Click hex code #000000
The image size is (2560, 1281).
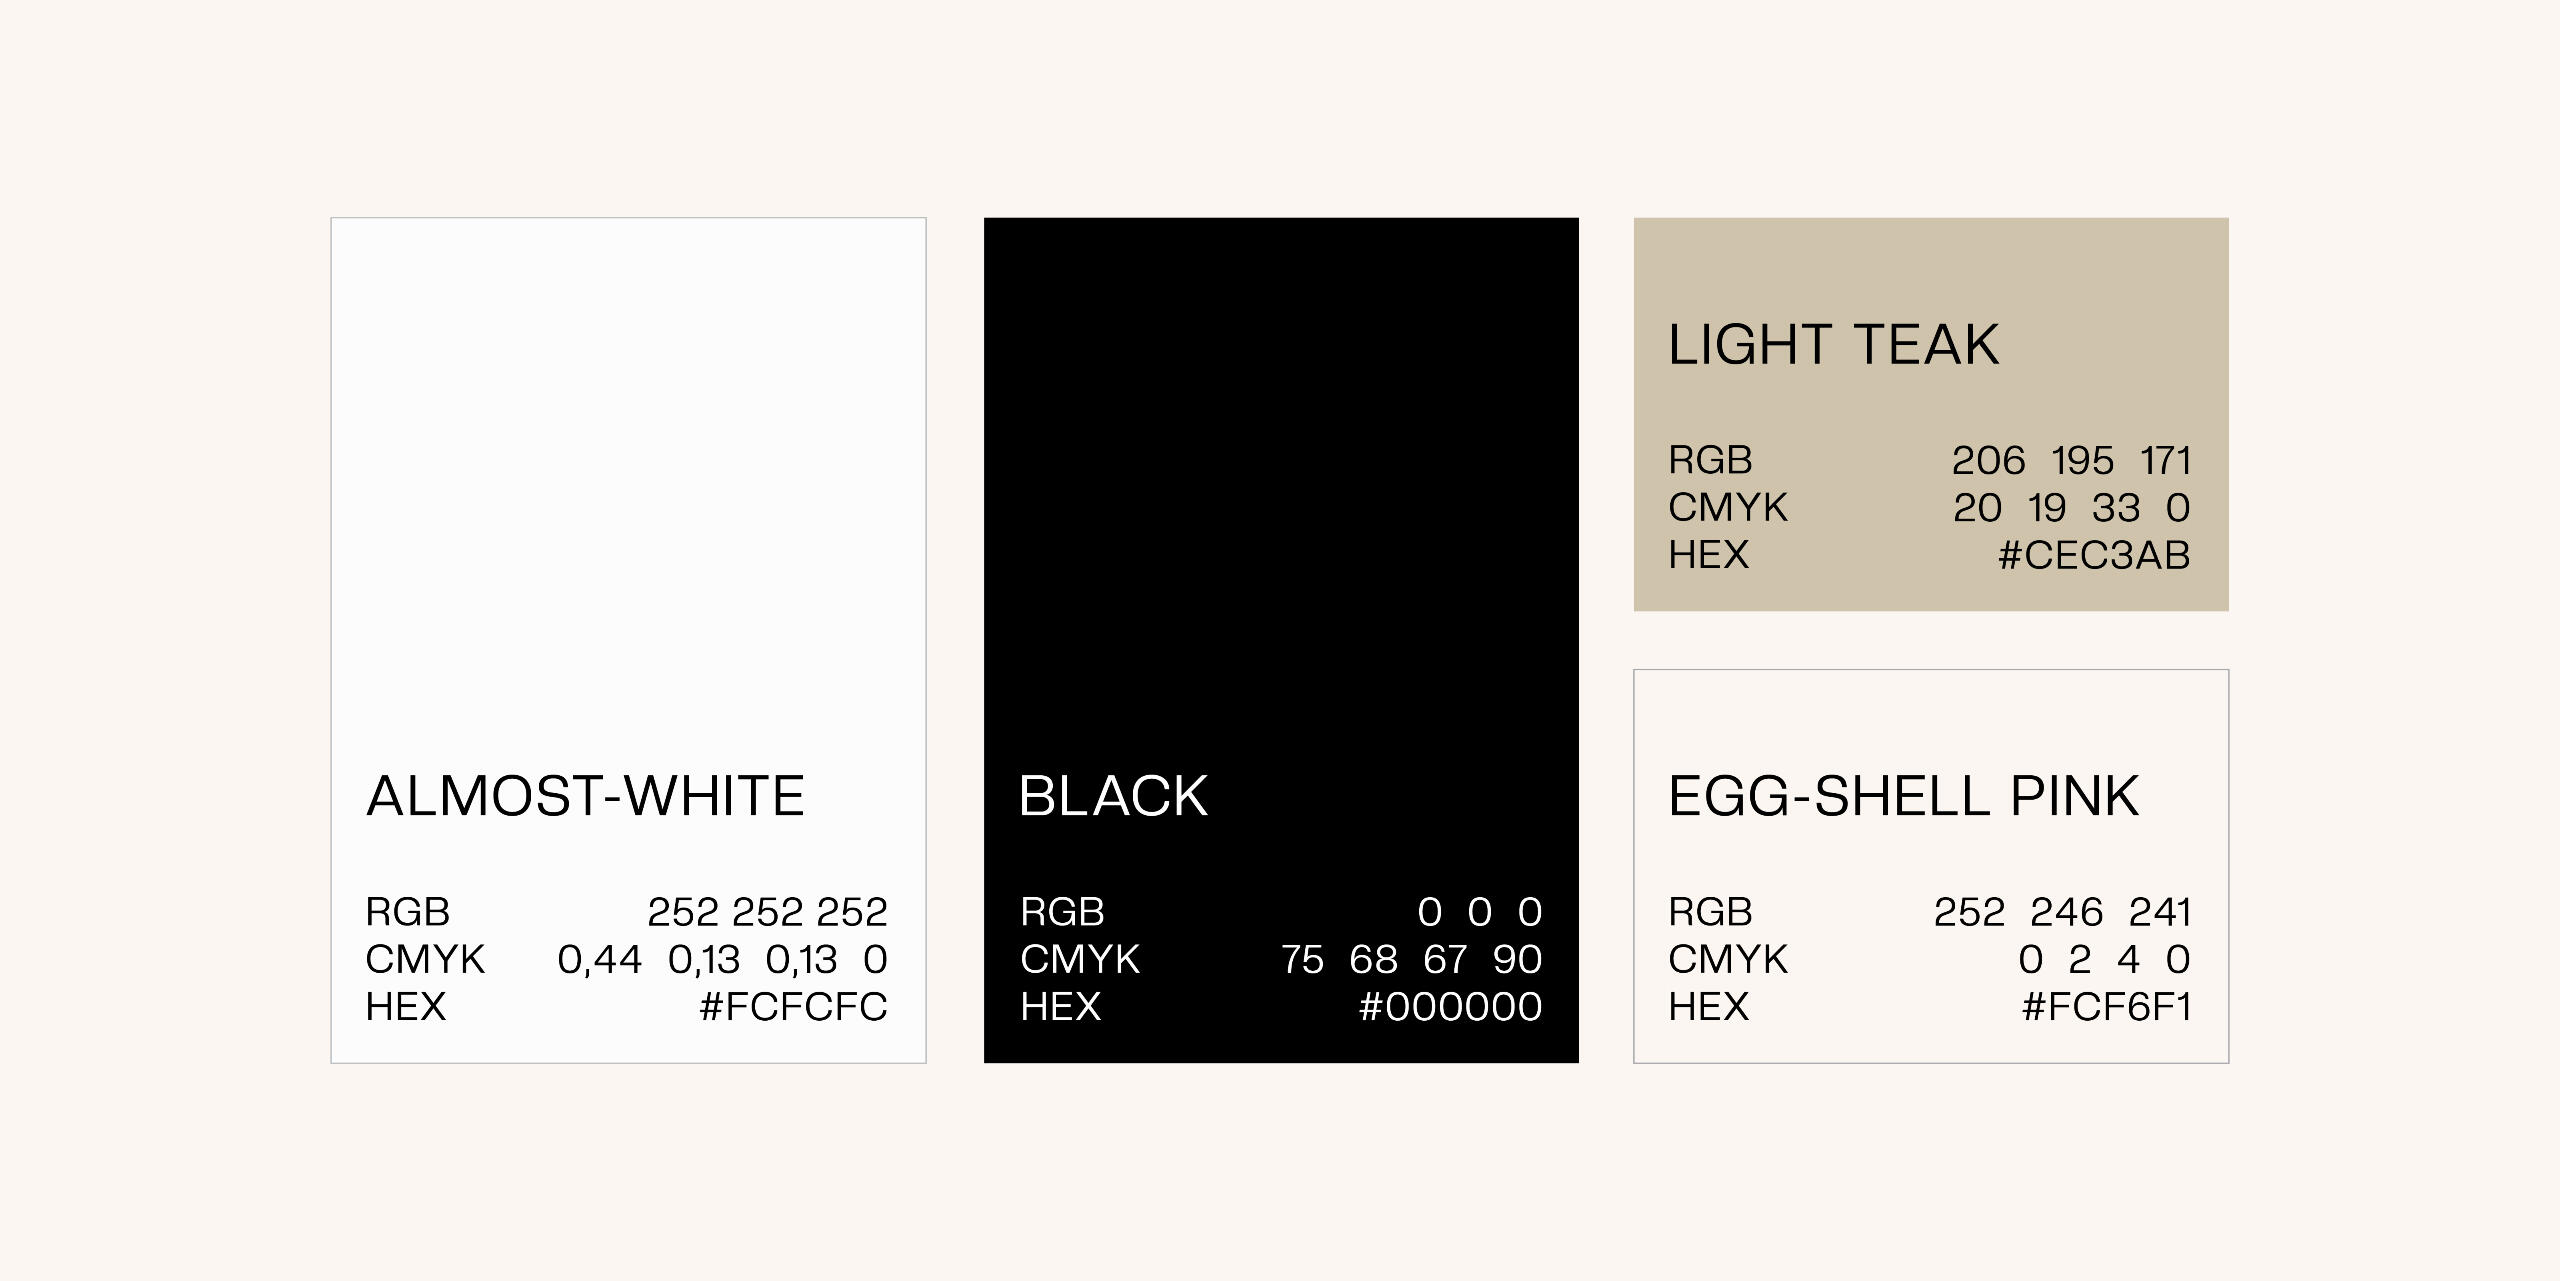(1450, 1007)
